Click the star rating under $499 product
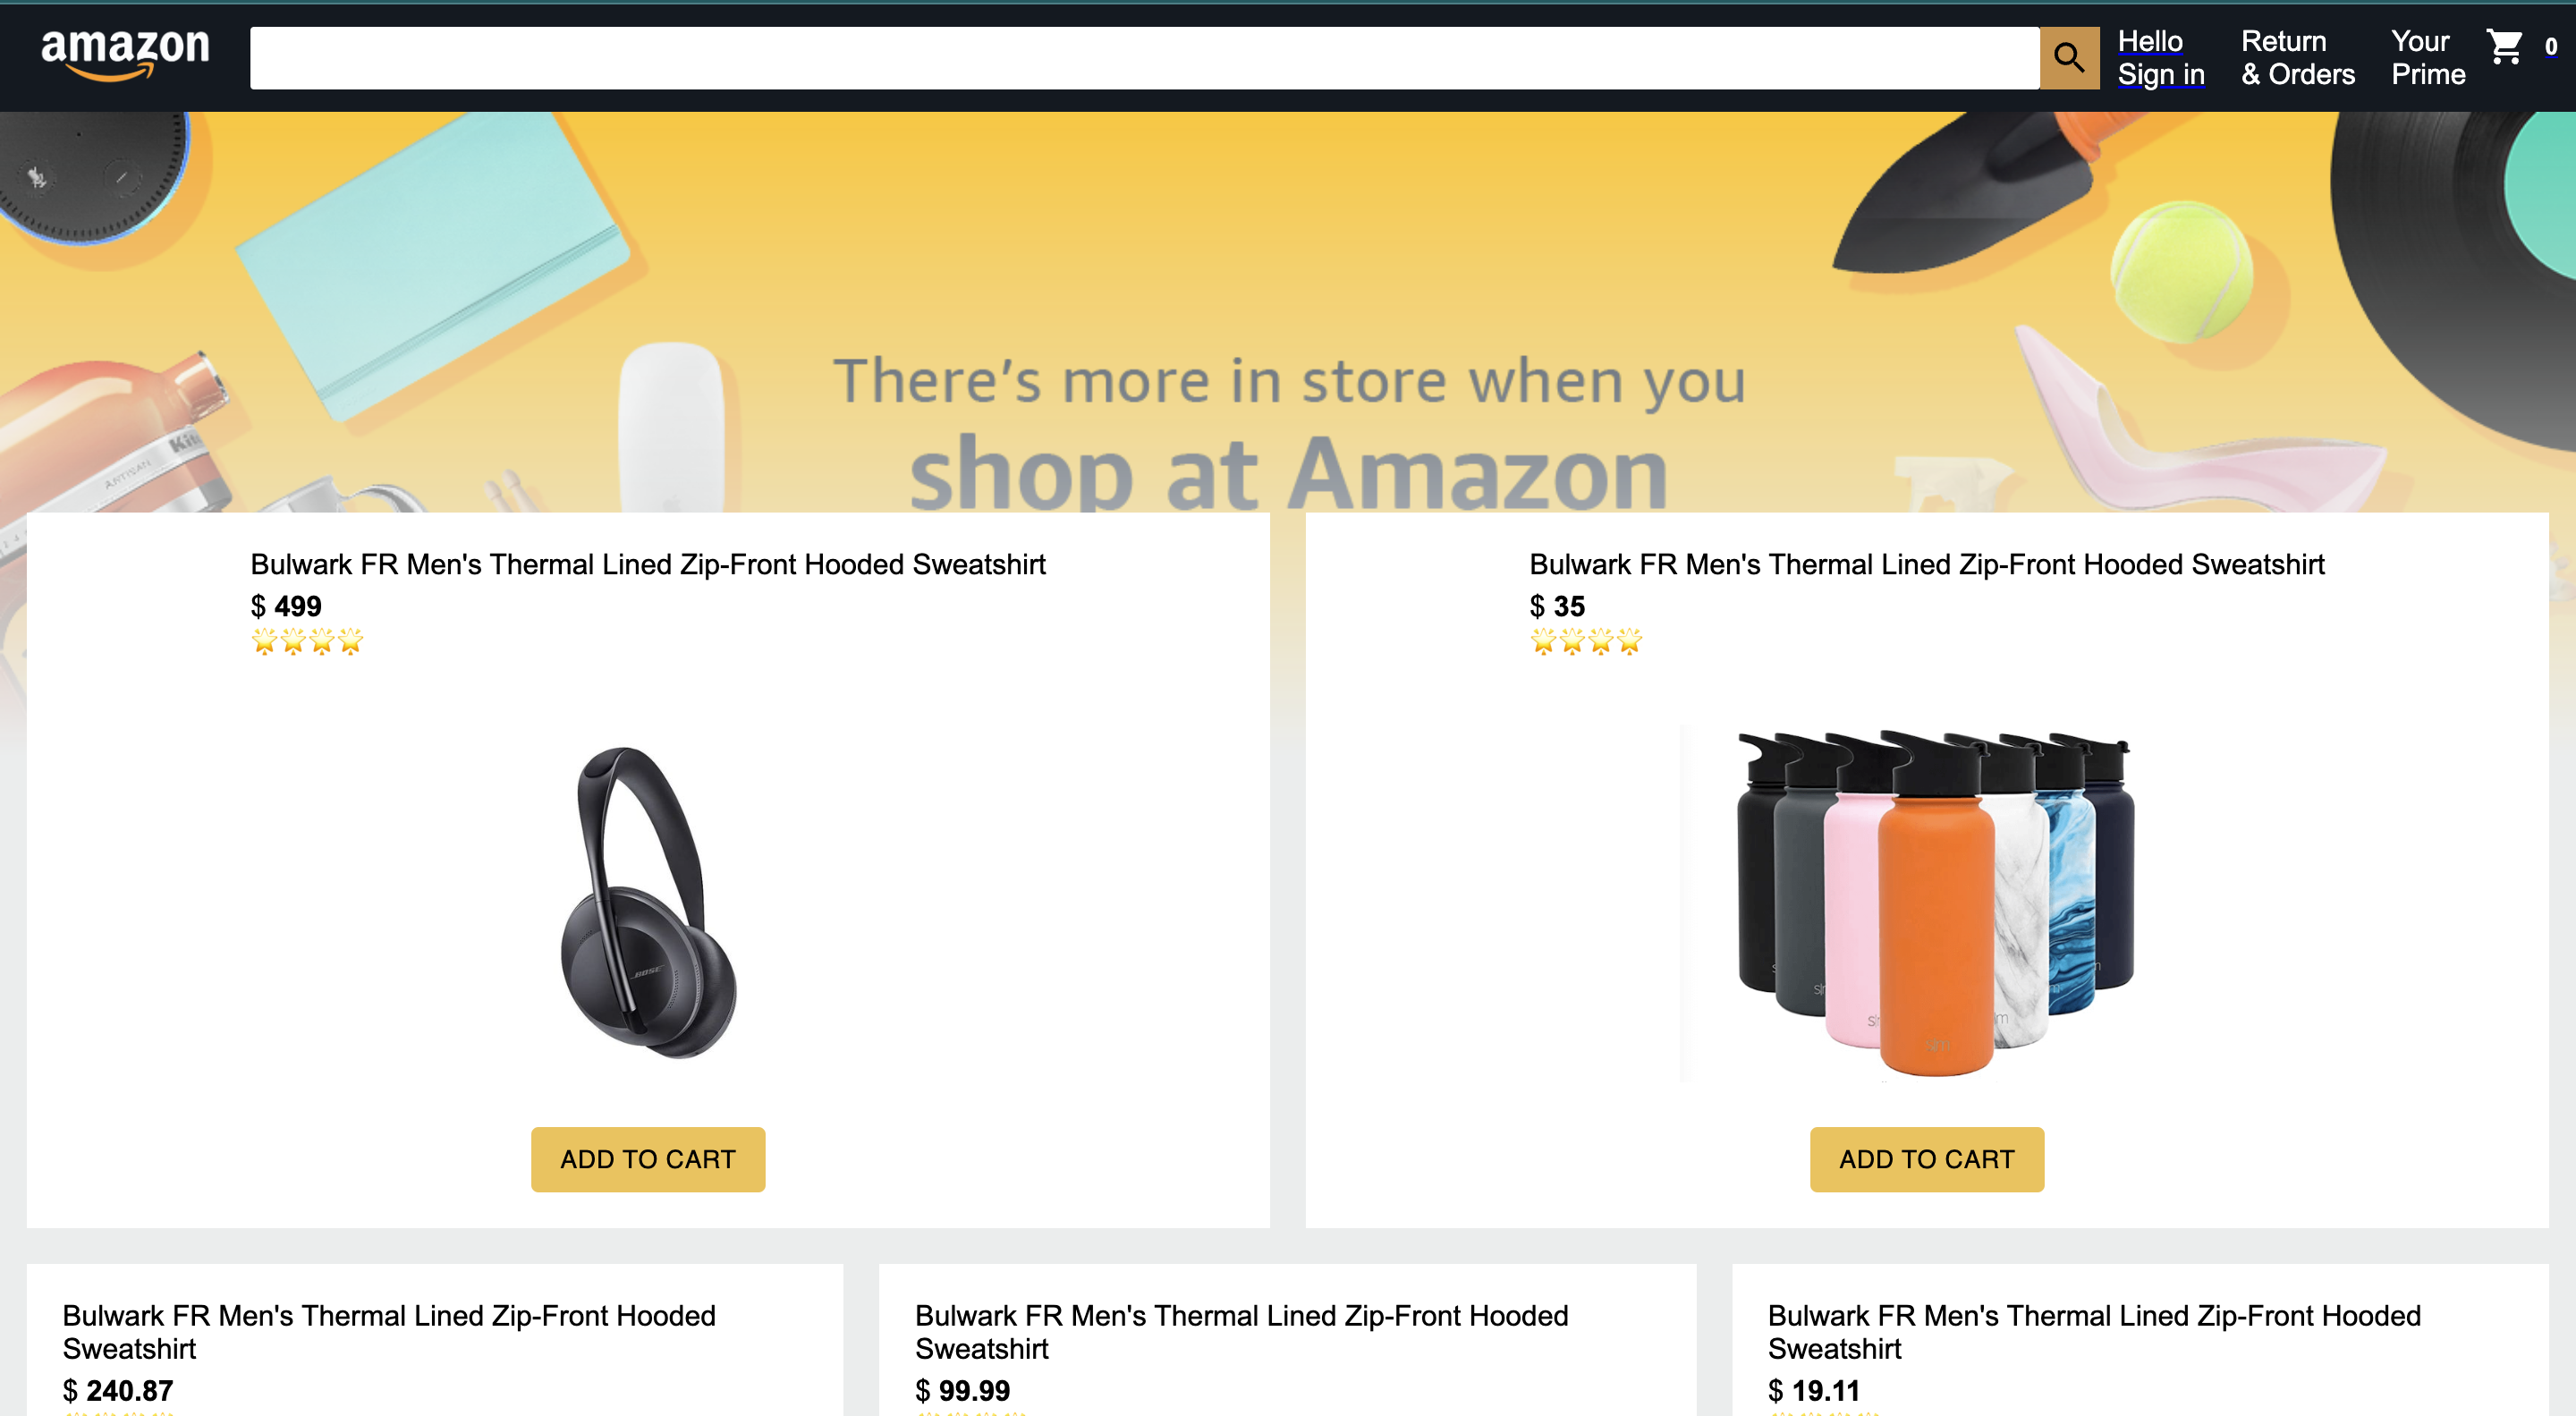This screenshot has width=2576, height=1416. tap(307, 641)
